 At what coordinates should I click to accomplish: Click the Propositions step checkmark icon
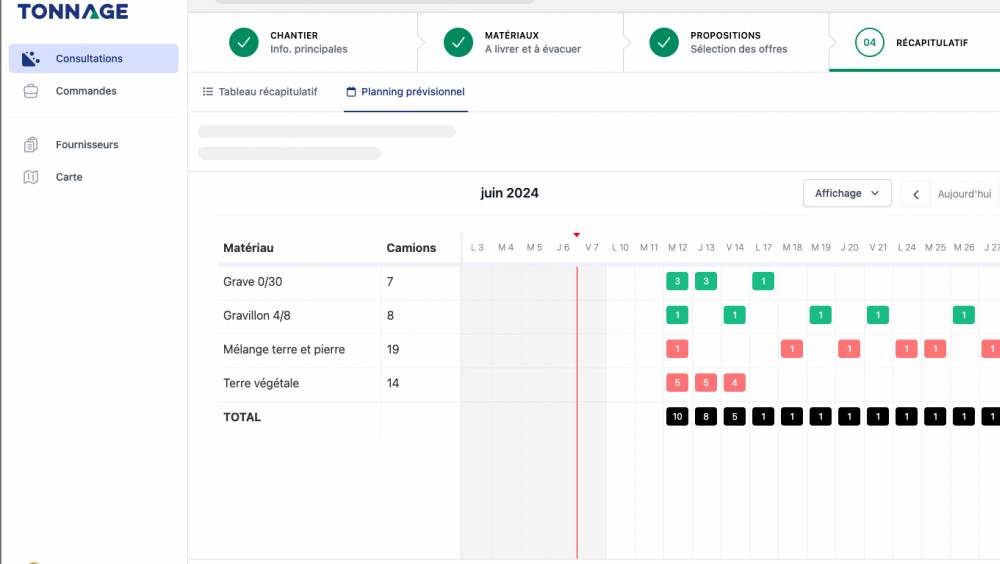pos(664,42)
